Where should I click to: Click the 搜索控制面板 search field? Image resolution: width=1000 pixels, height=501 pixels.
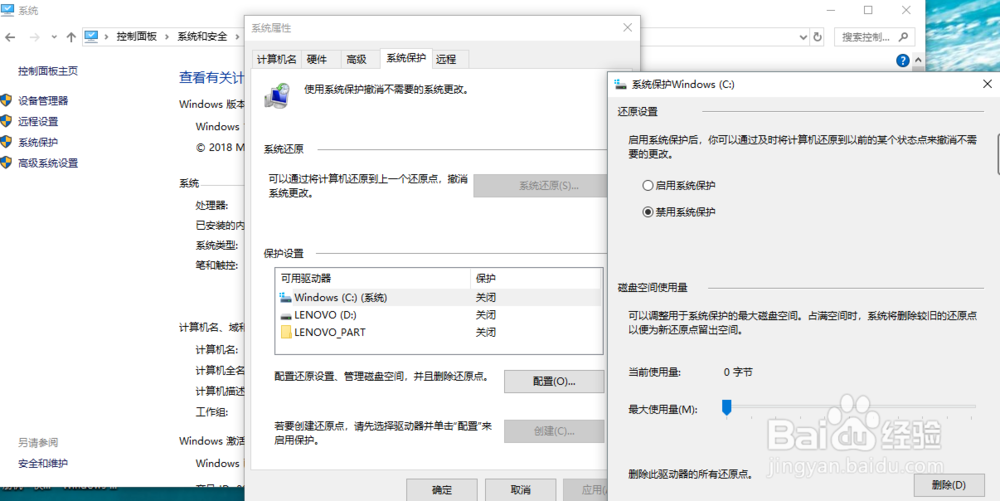click(x=874, y=37)
